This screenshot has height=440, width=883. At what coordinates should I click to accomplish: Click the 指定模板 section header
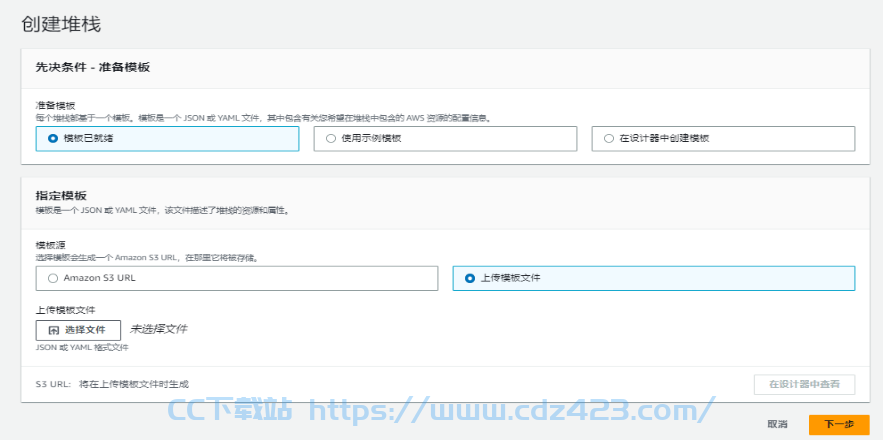coord(61,196)
